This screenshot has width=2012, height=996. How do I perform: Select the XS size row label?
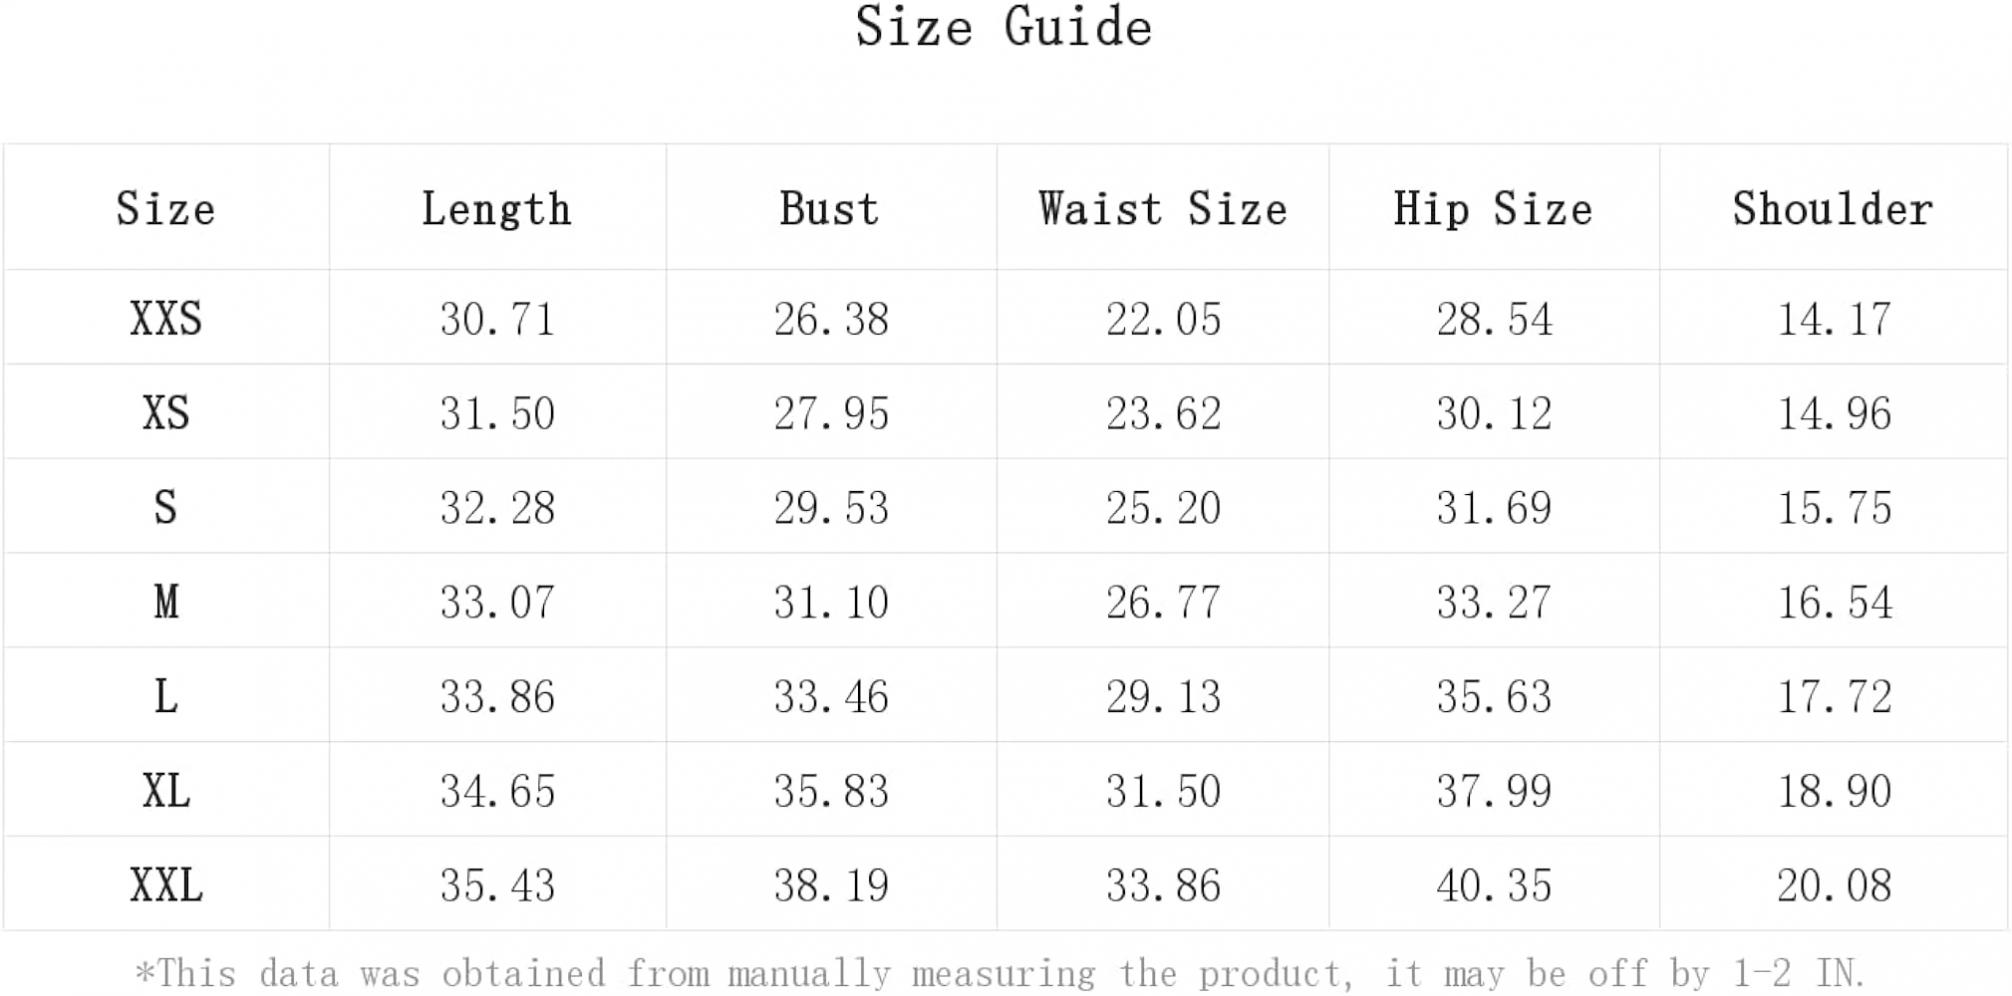click(x=166, y=413)
